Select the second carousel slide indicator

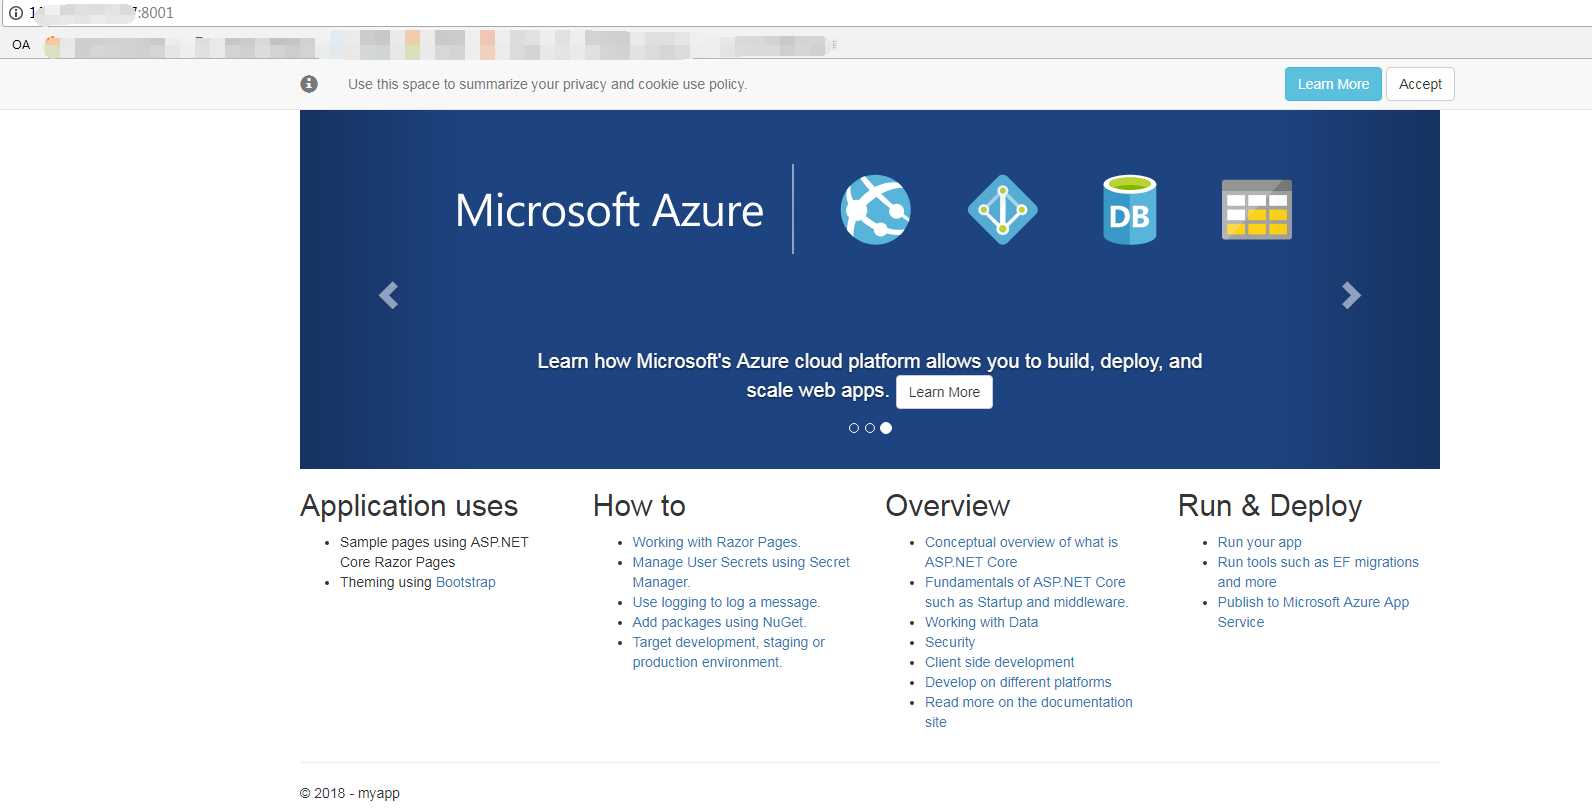pyautogui.click(x=870, y=428)
